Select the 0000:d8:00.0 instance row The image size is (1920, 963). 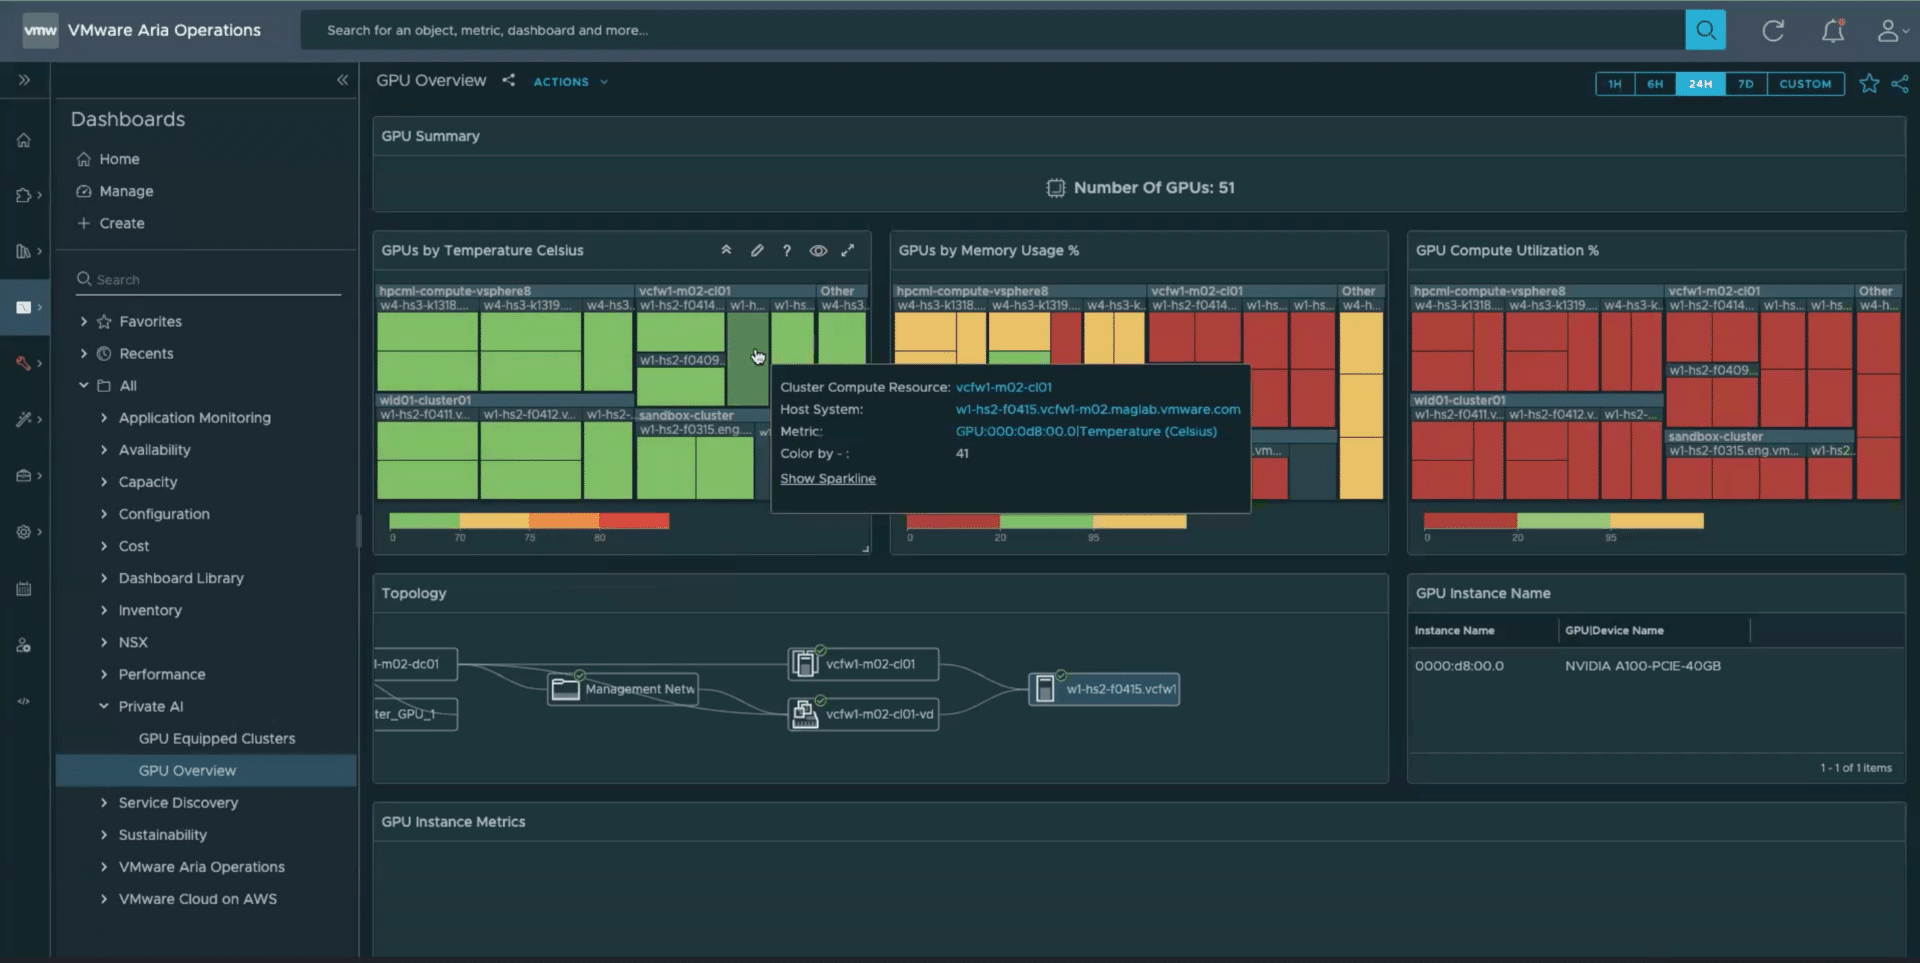click(1656, 666)
